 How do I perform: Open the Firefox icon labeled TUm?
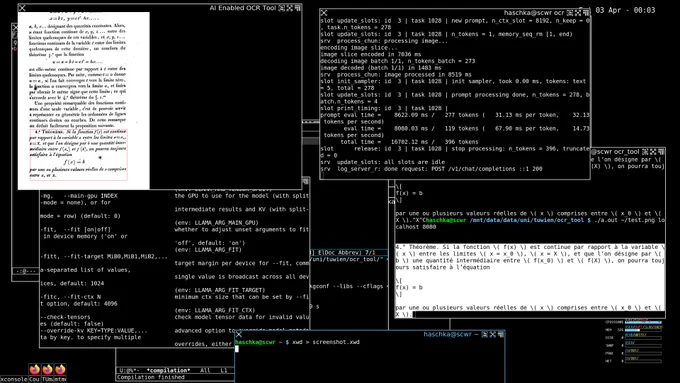(47, 370)
